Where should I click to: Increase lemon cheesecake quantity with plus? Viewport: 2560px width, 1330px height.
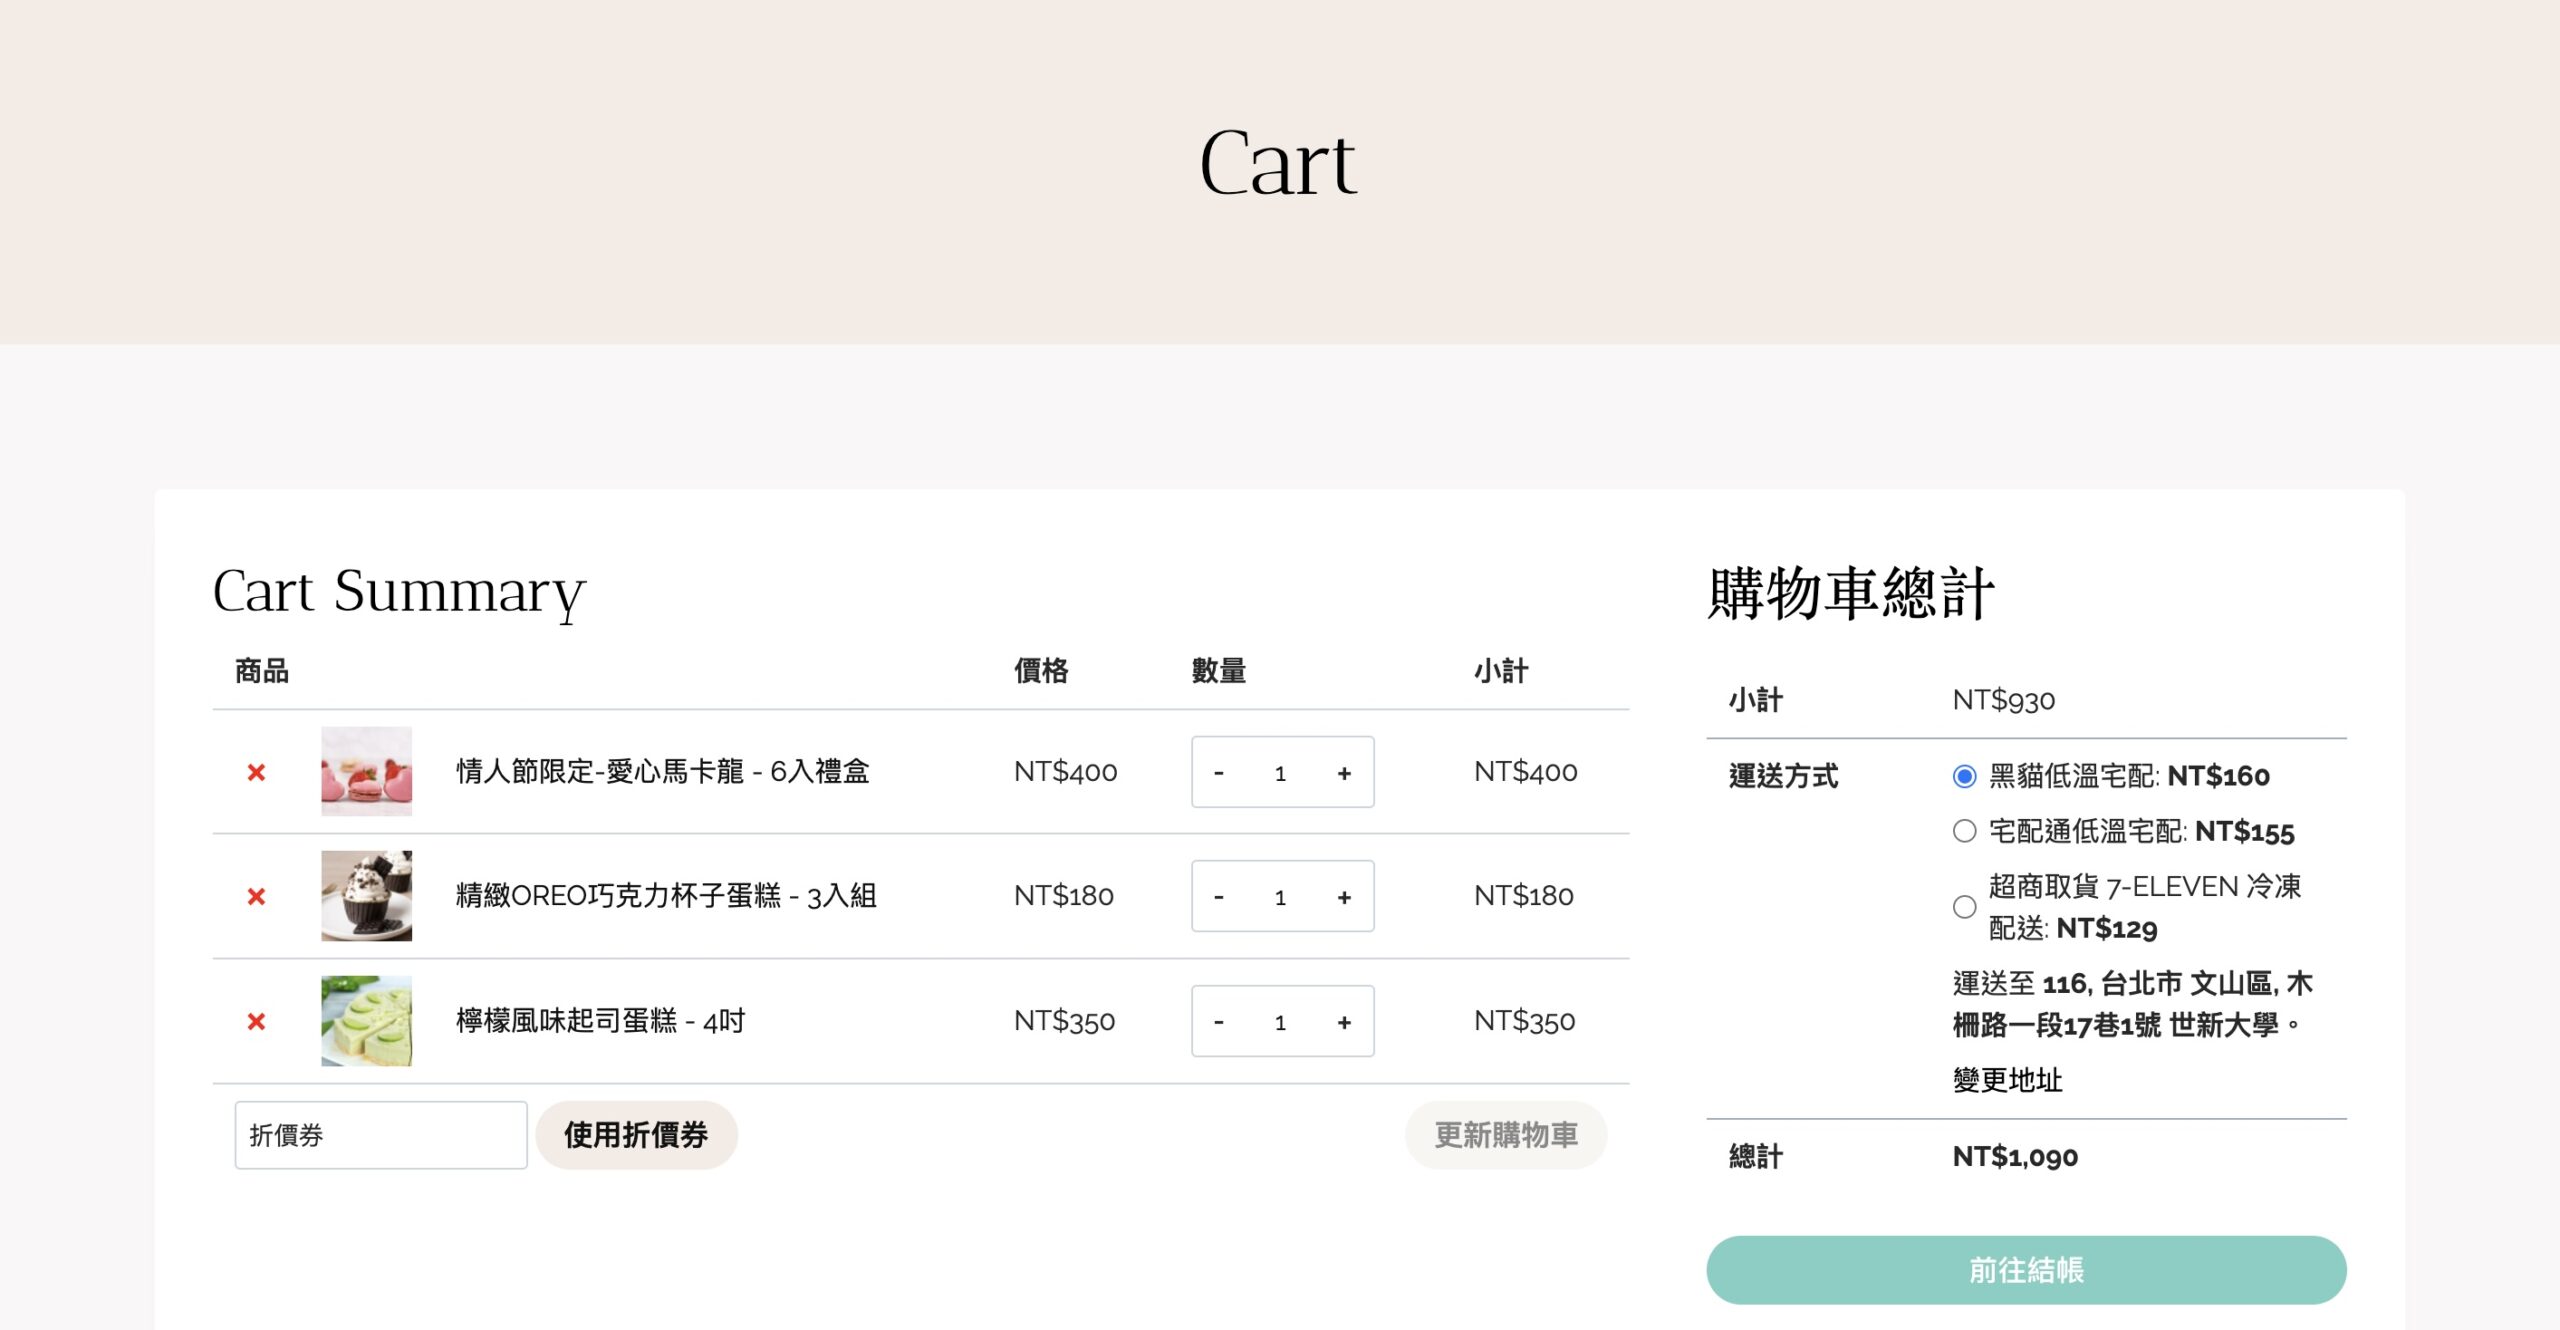coord(1344,1022)
